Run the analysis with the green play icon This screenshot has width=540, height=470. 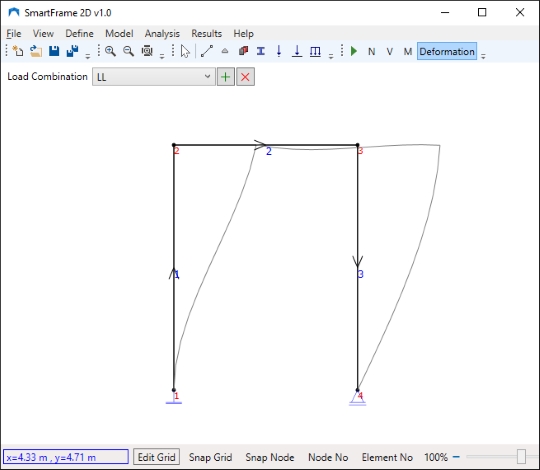354,51
